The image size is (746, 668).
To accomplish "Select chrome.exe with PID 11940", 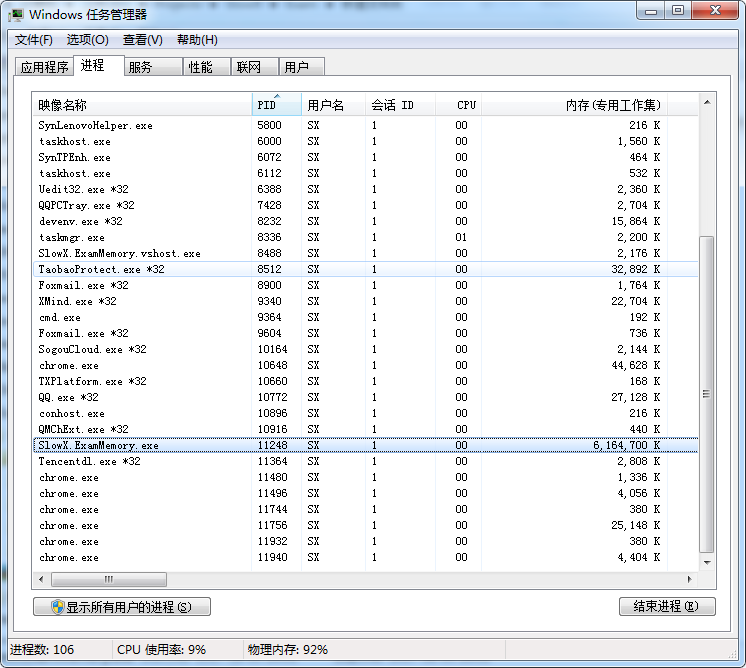I will point(365,557).
